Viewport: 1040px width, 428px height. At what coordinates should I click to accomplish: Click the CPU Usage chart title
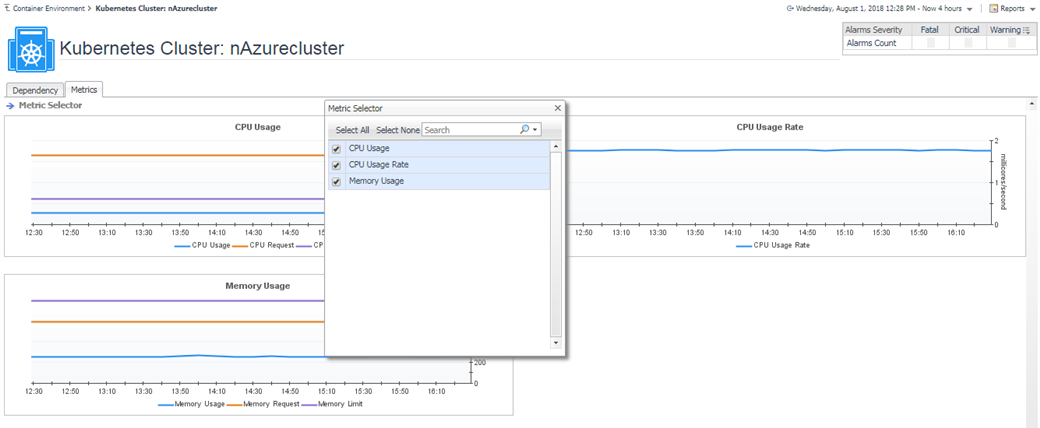click(x=257, y=127)
